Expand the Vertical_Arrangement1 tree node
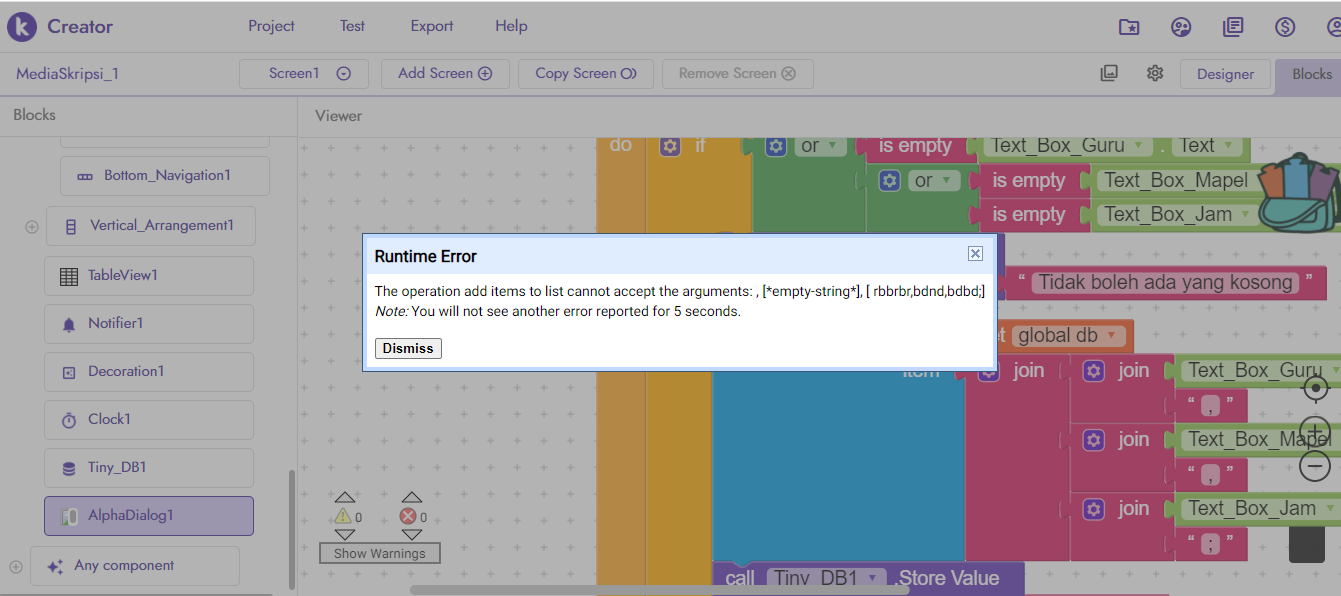The height and width of the screenshot is (596, 1341). click(32, 227)
